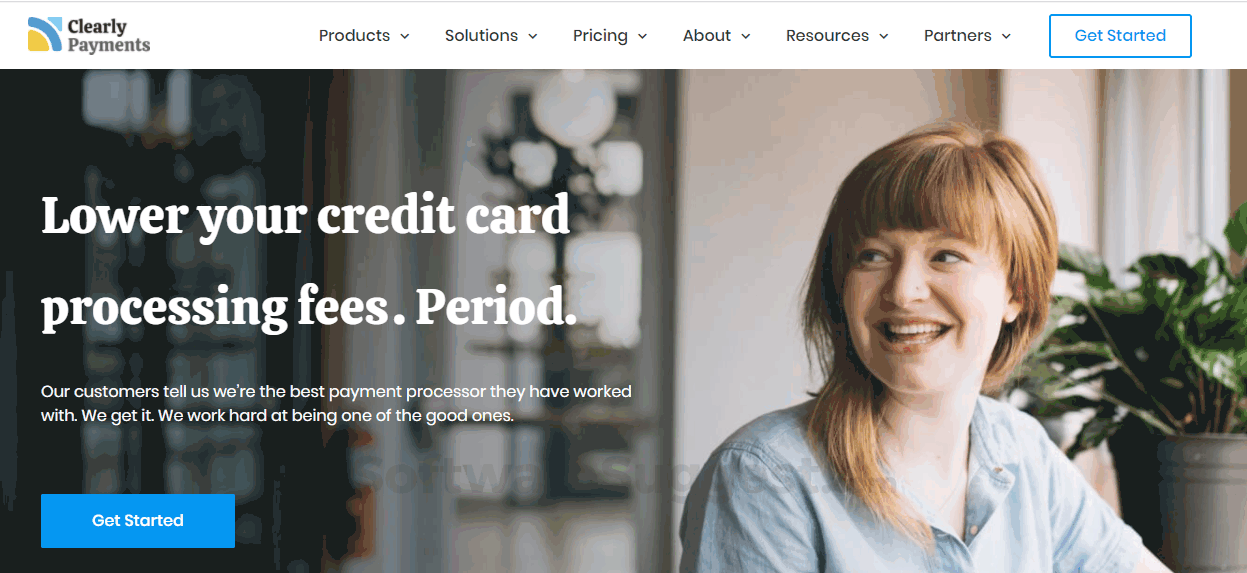Open the Solutions menu item
1247x573 pixels.
[481, 35]
